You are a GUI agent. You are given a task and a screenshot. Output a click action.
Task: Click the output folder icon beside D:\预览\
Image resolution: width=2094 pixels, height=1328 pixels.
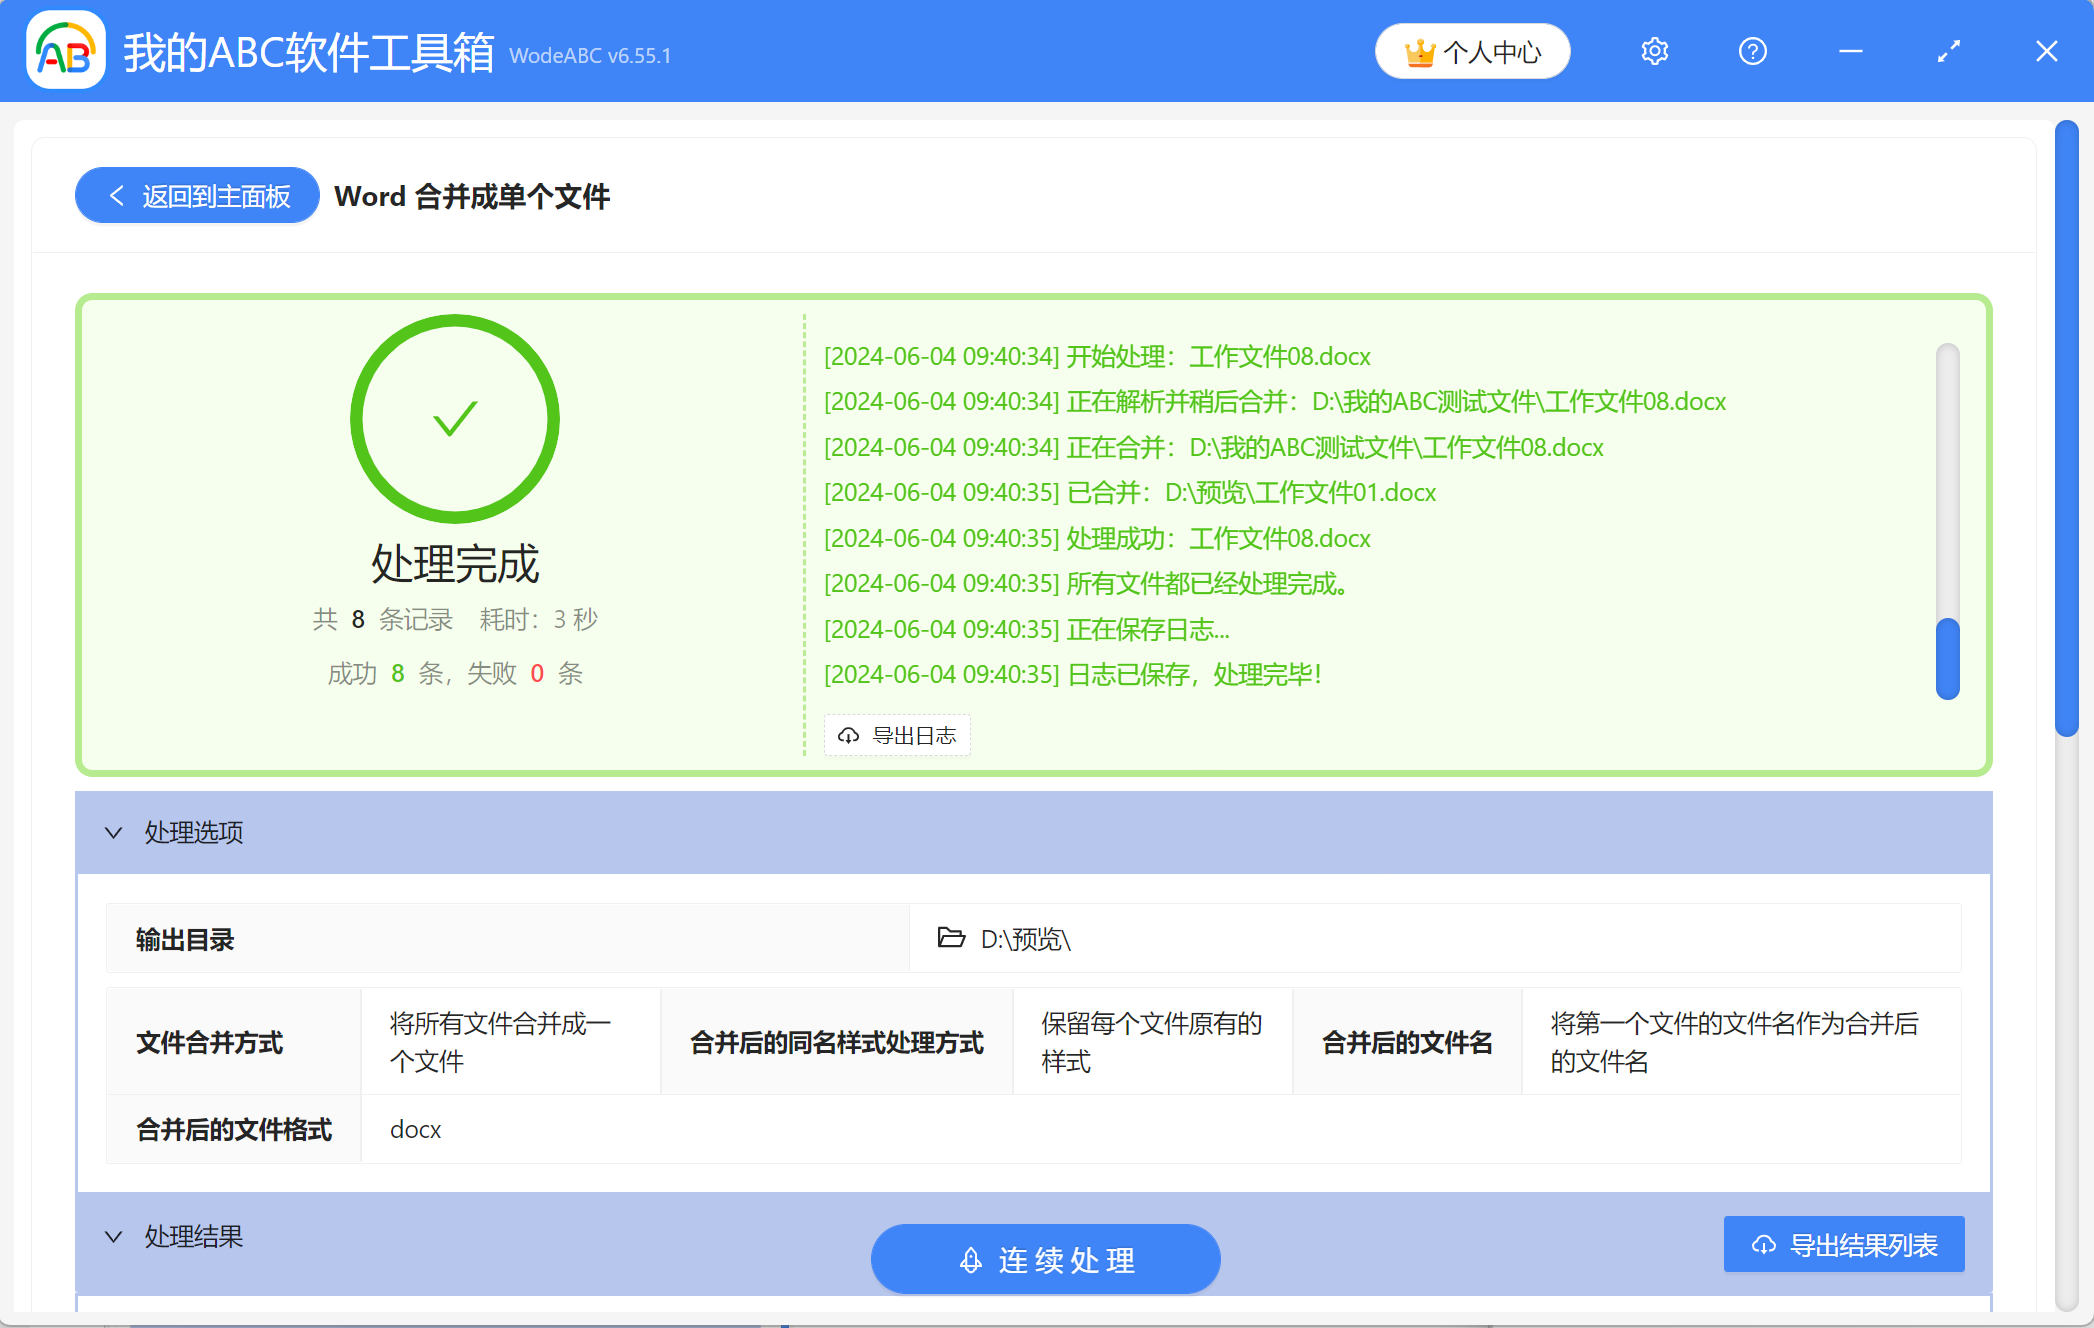coord(951,938)
